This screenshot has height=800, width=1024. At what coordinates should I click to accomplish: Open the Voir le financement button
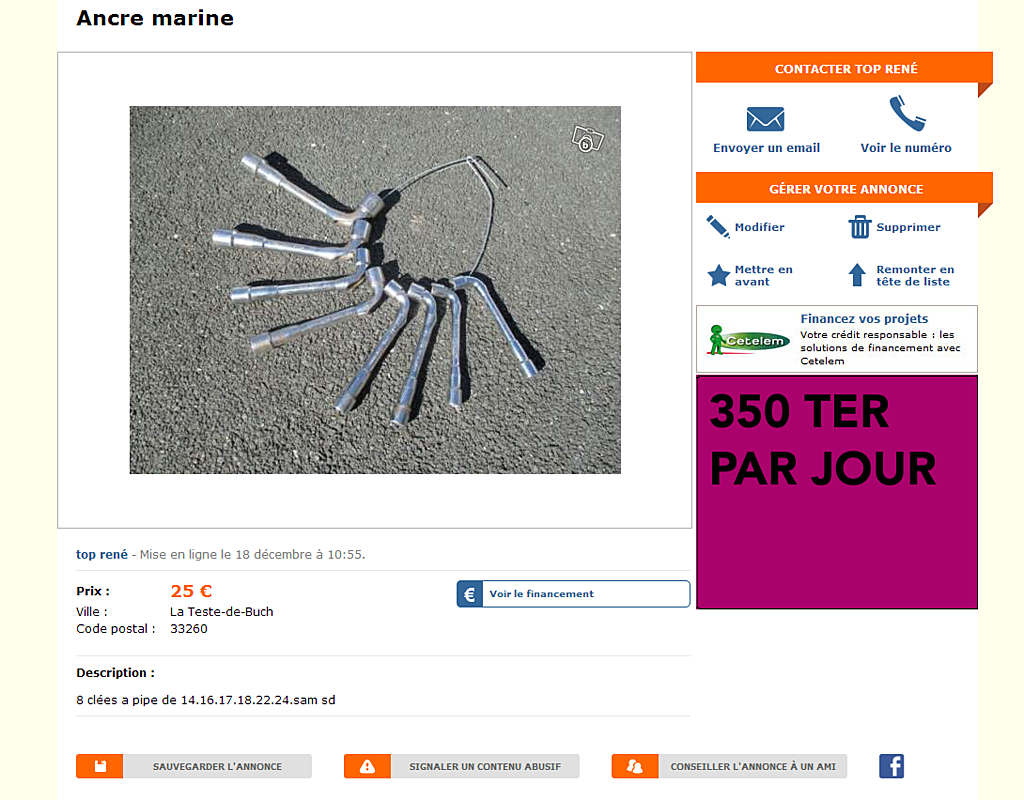(x=573, y=594)
